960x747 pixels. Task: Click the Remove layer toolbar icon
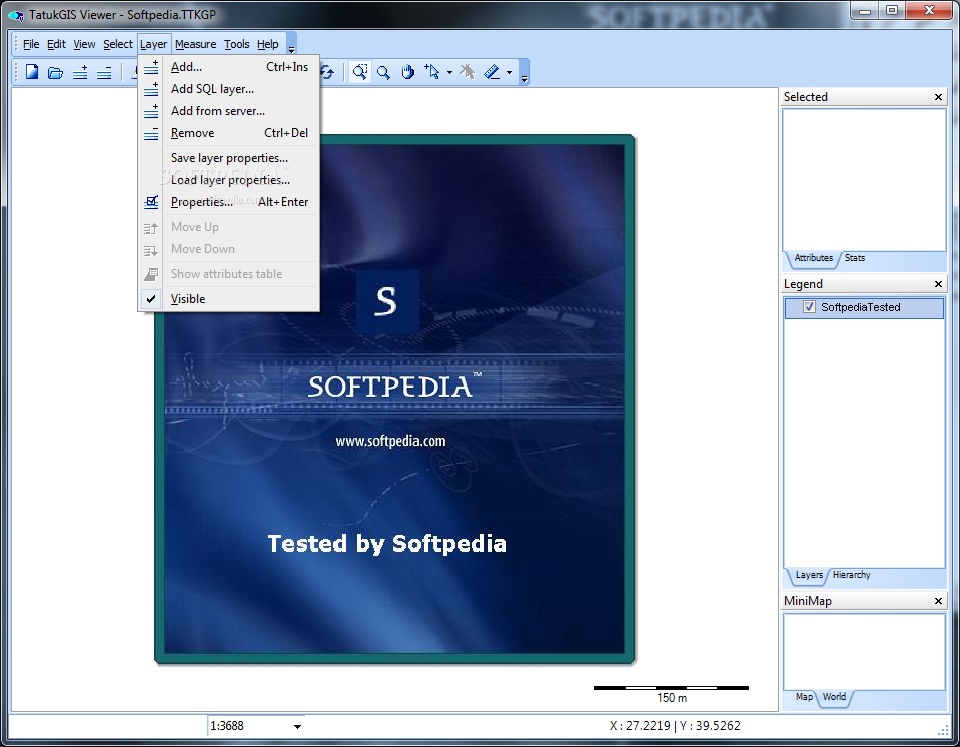point(105,73)
